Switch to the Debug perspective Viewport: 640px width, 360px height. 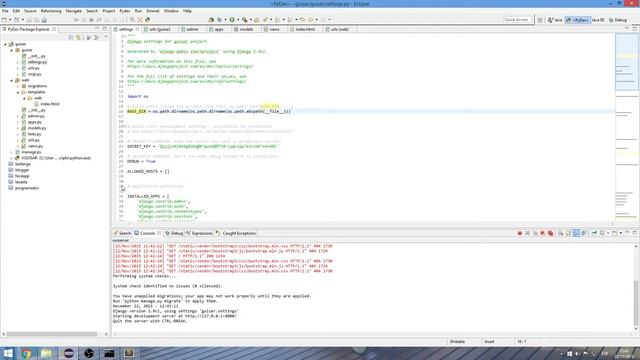click(618, 20)
